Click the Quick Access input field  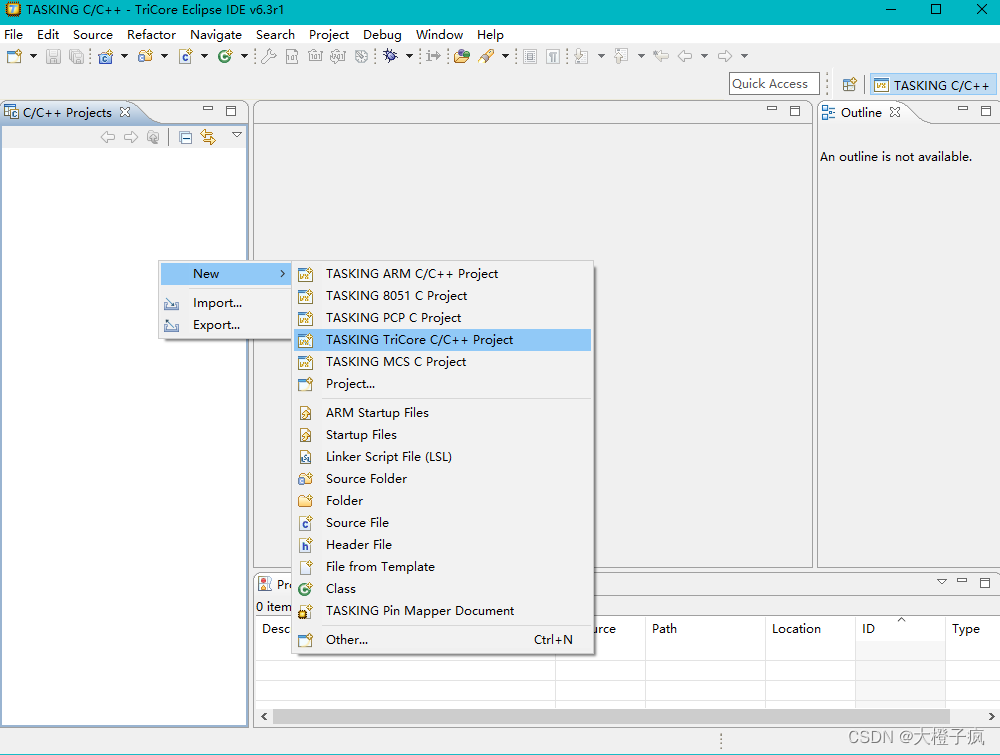[774, 84]
